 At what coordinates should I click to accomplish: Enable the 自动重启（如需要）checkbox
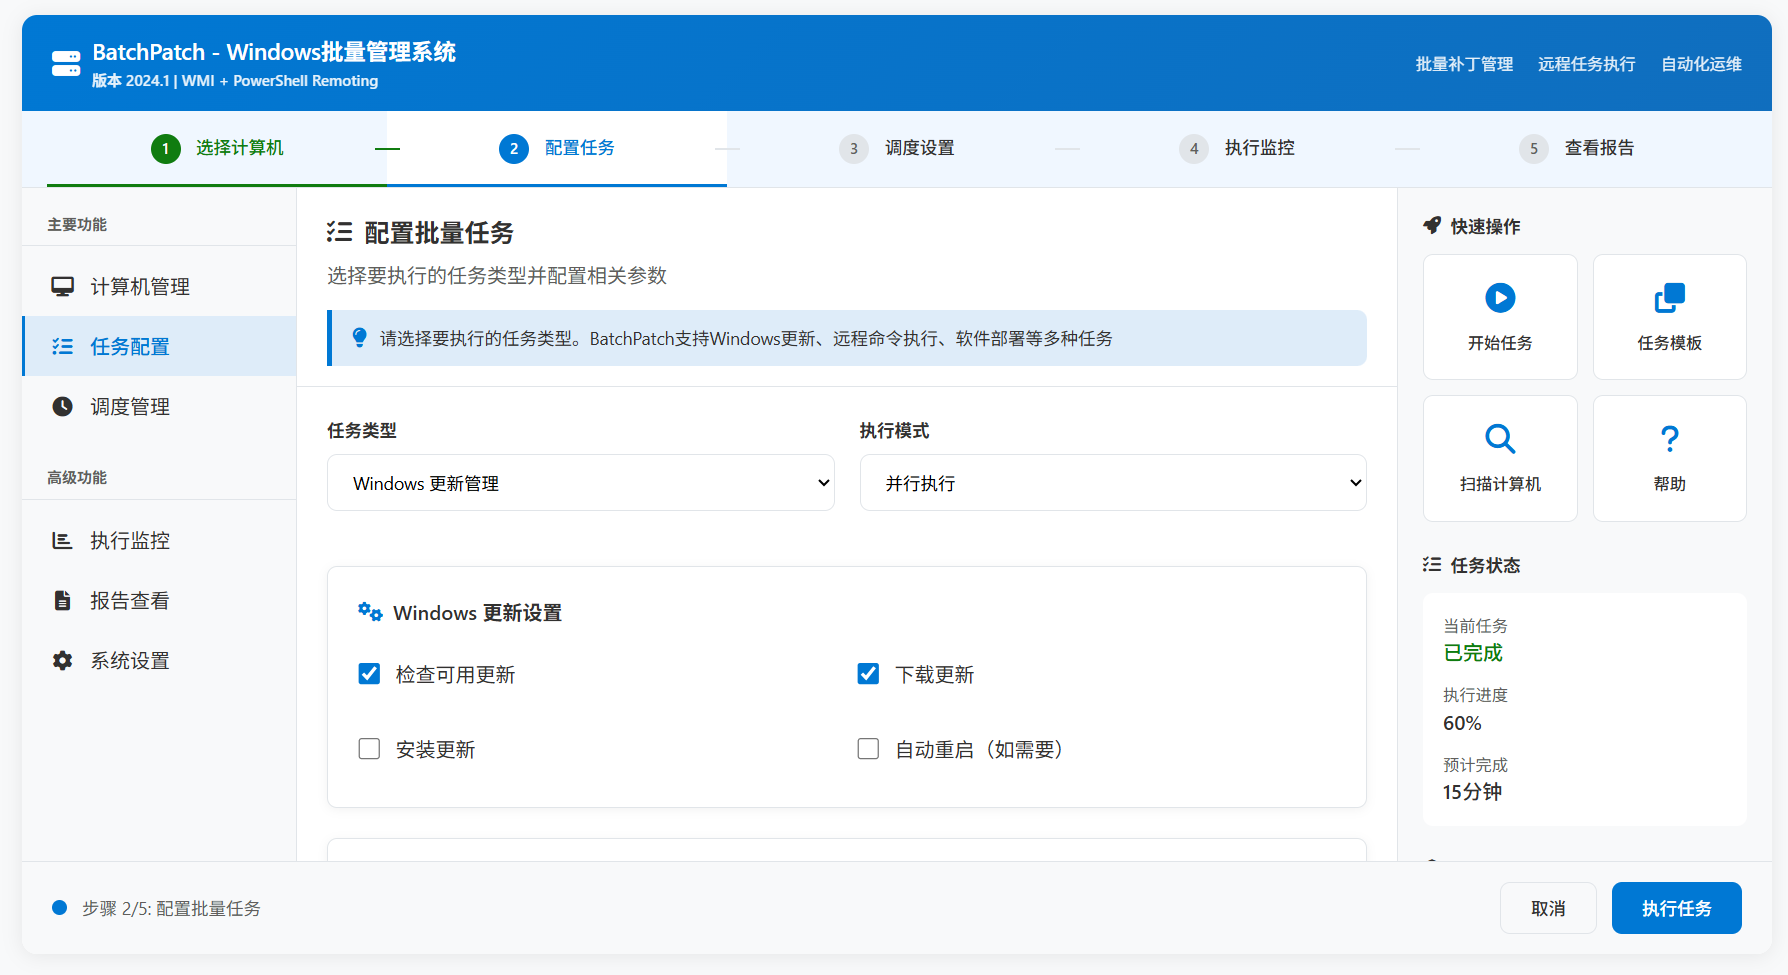click(x=868, y=749)
